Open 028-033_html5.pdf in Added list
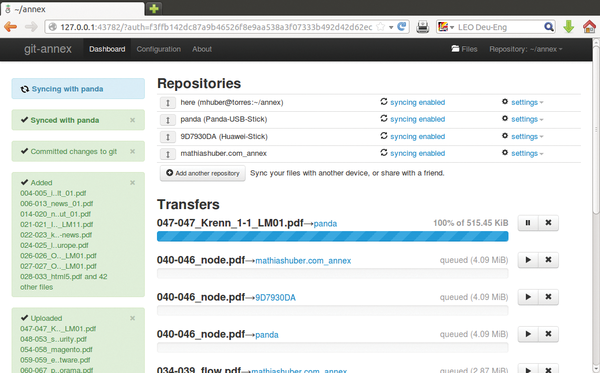Viewport: 600px width, 373px height. click(51, 277)
